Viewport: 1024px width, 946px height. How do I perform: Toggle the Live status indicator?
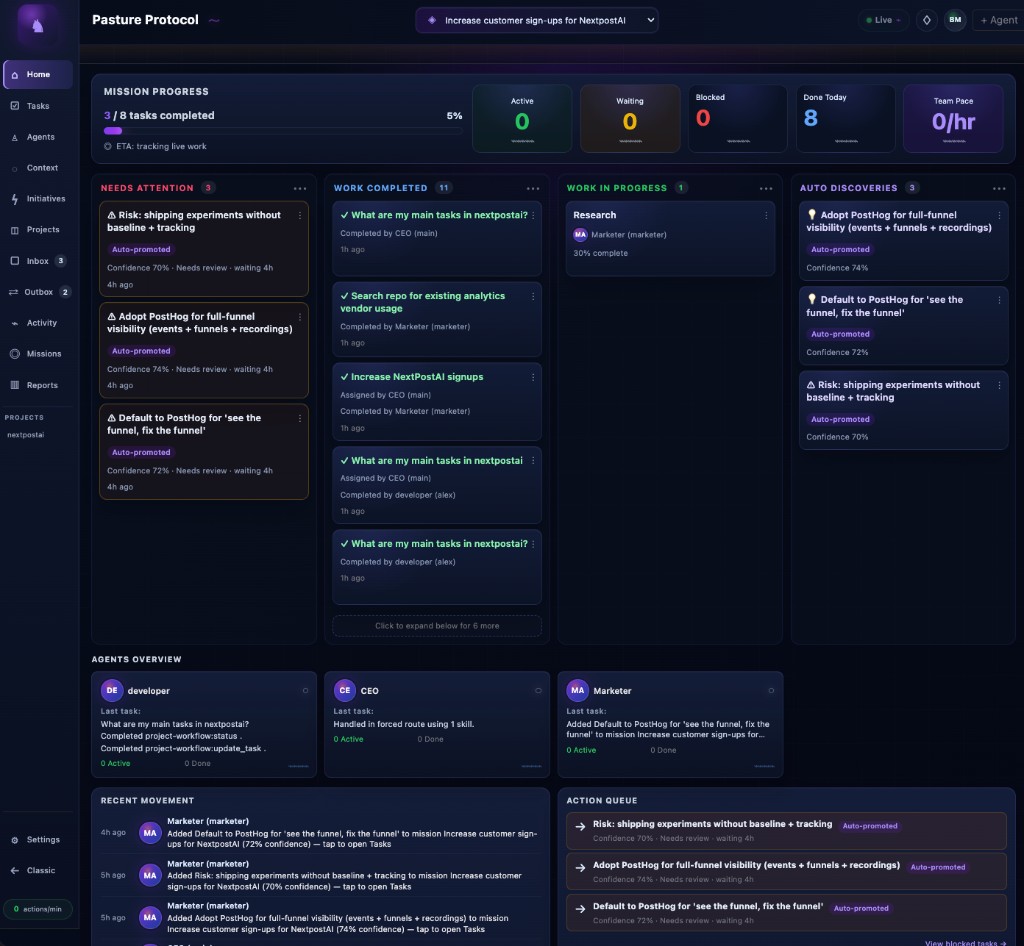pos(883,20)
